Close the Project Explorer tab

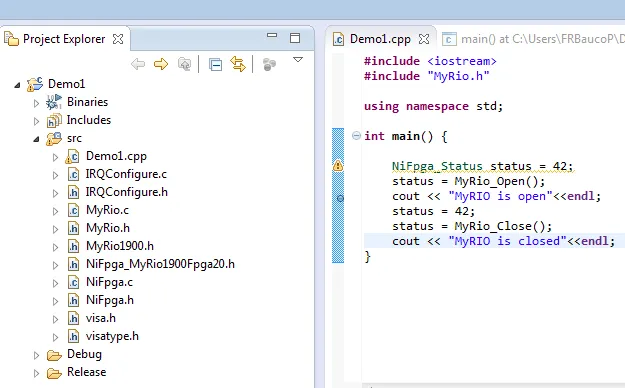coord(118,39)
